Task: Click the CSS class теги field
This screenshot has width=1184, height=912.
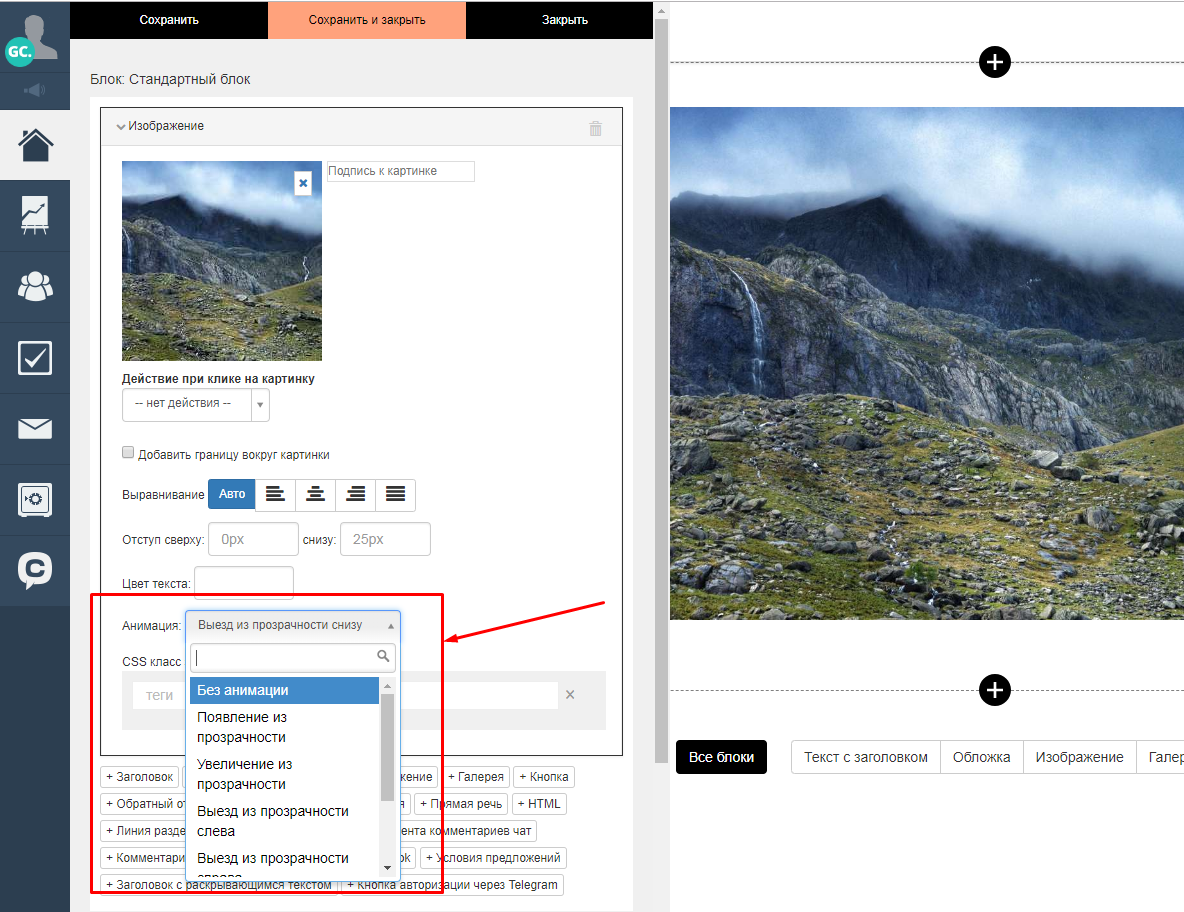Action: point(345,695)
